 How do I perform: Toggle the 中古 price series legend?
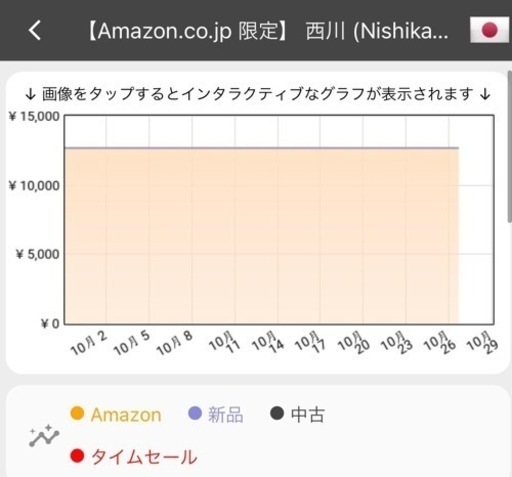(297, 414)
